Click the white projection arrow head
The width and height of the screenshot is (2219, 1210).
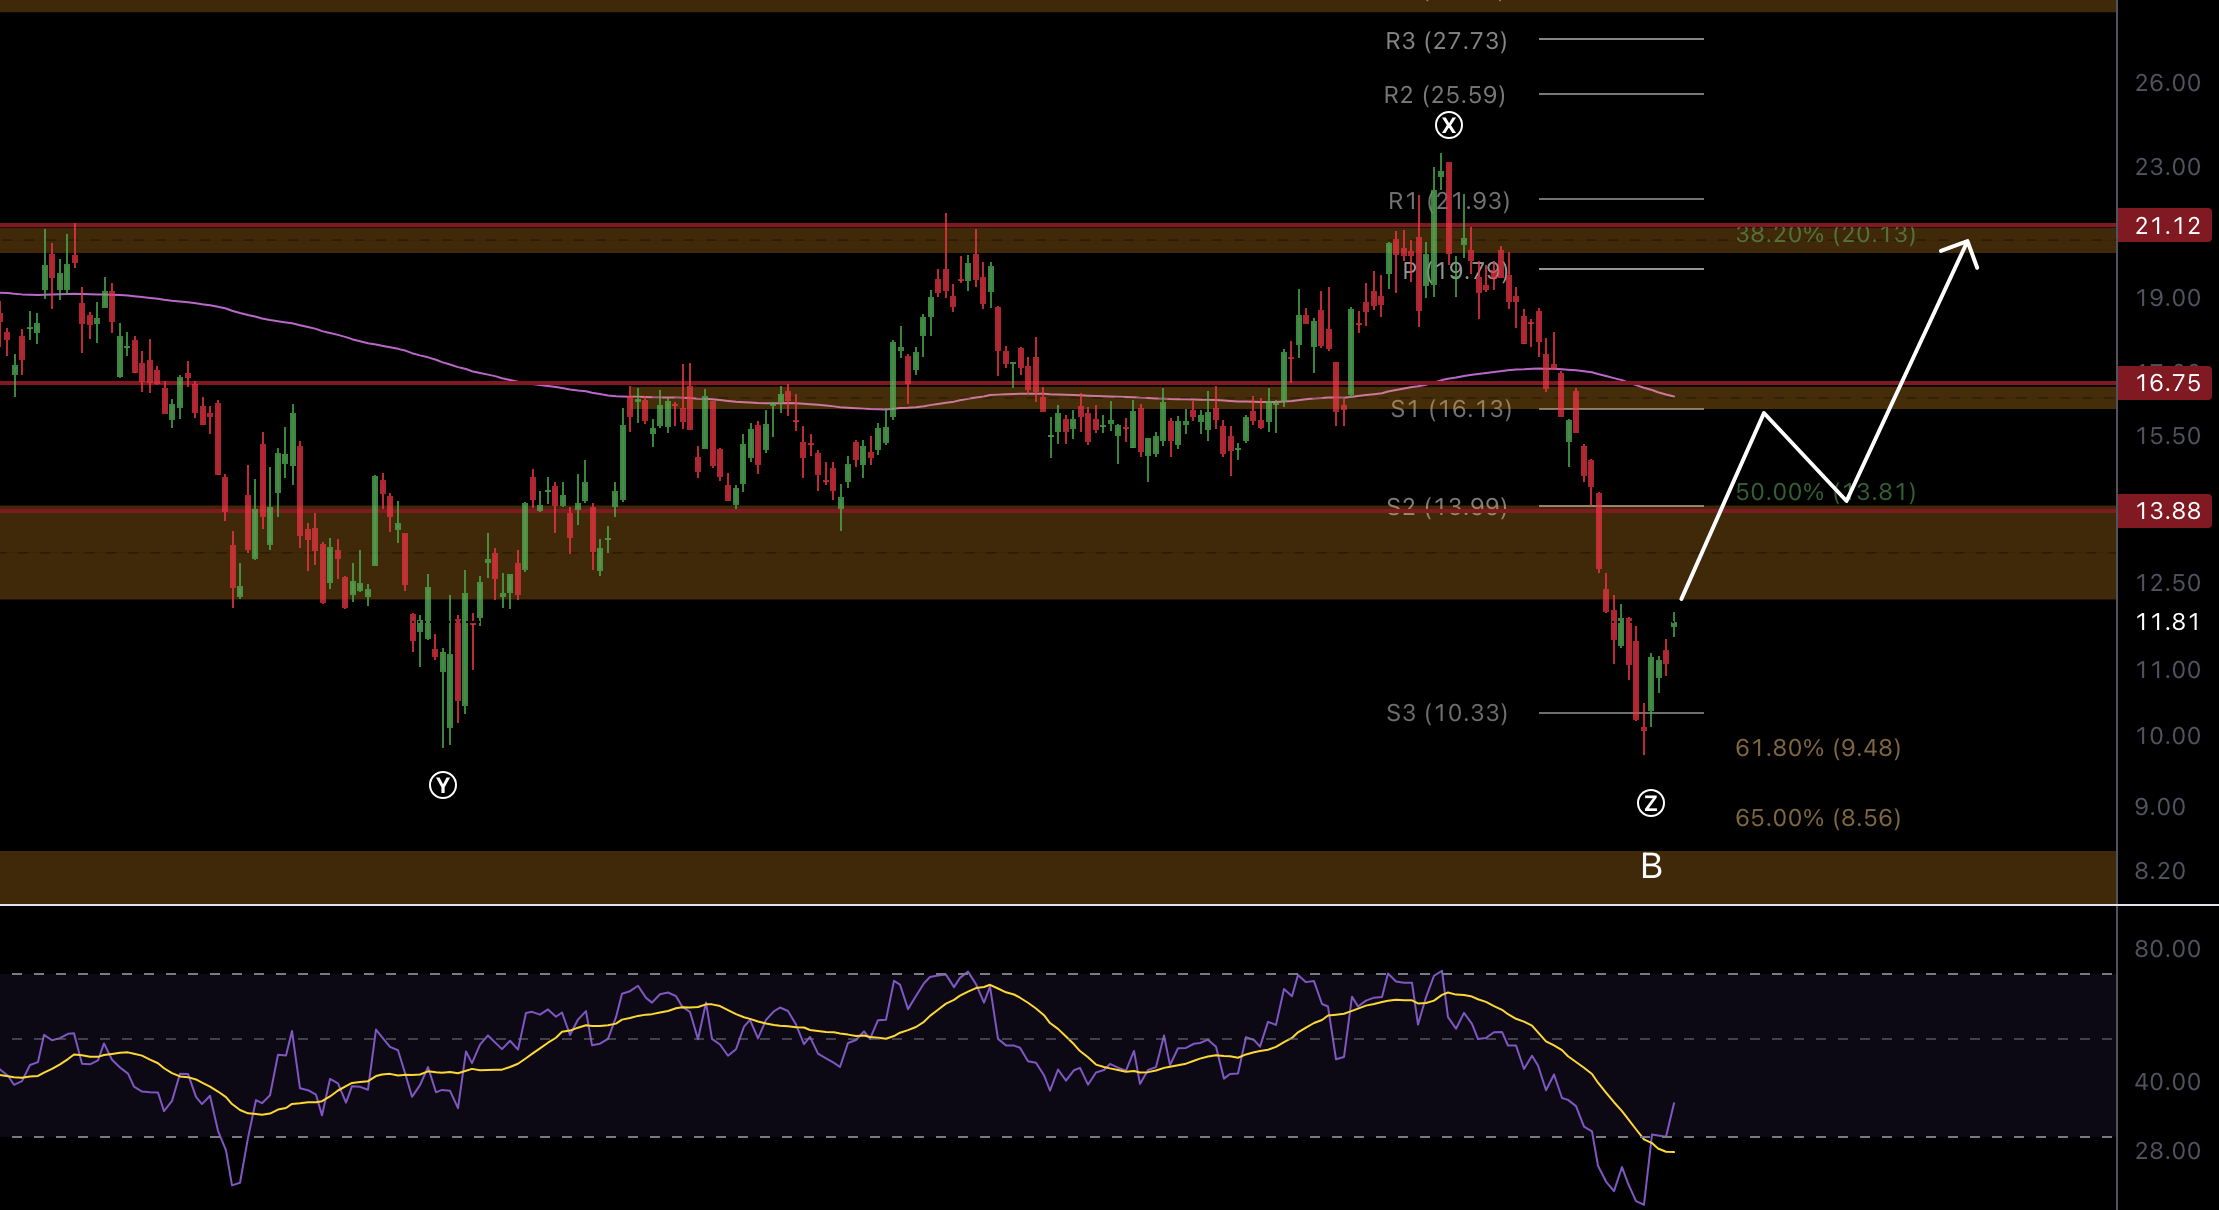1967,245
